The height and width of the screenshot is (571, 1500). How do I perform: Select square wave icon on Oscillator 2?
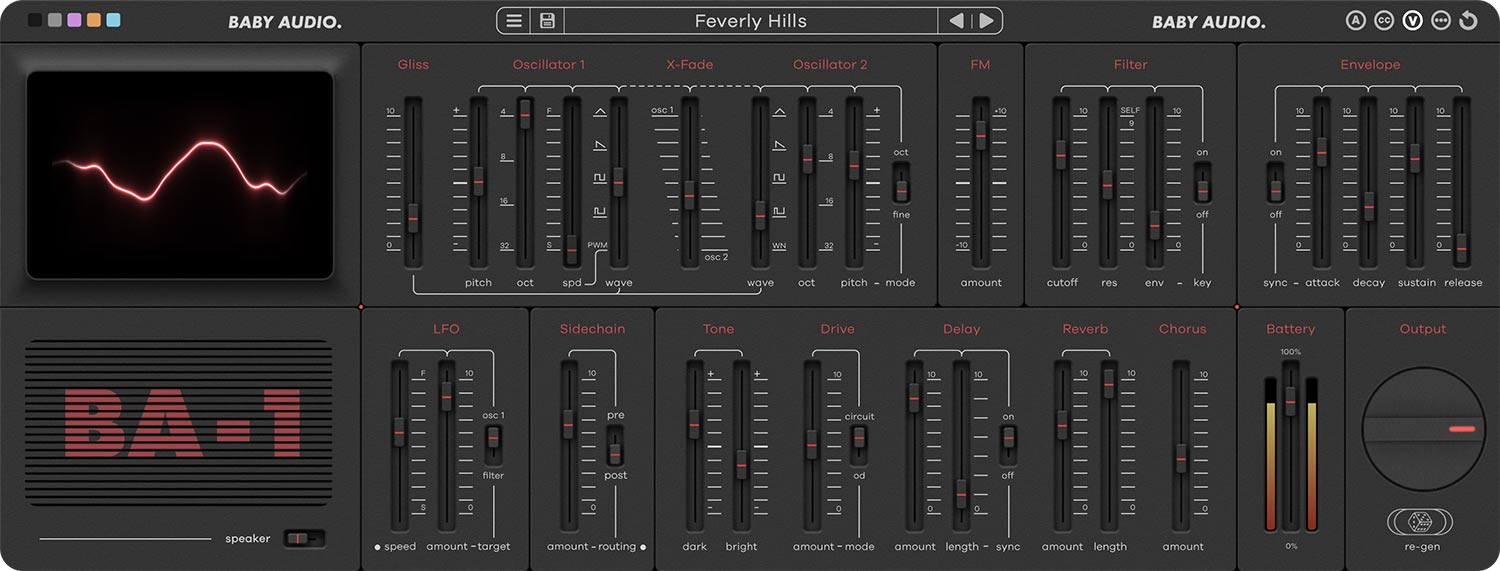tap(779, 178)
